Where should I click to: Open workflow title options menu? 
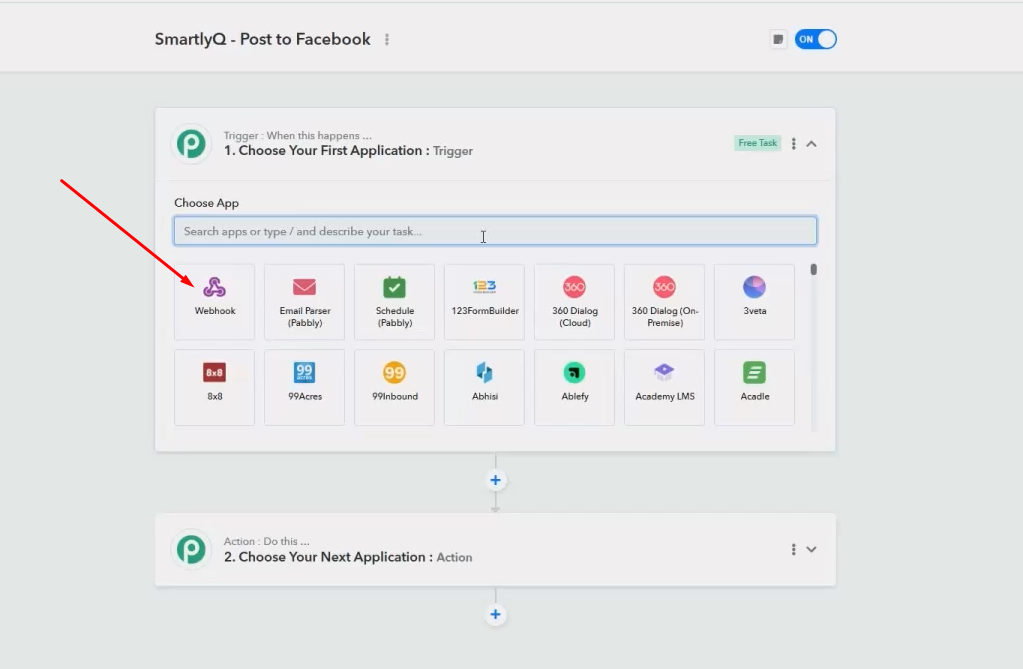click(x=387, y=40)
